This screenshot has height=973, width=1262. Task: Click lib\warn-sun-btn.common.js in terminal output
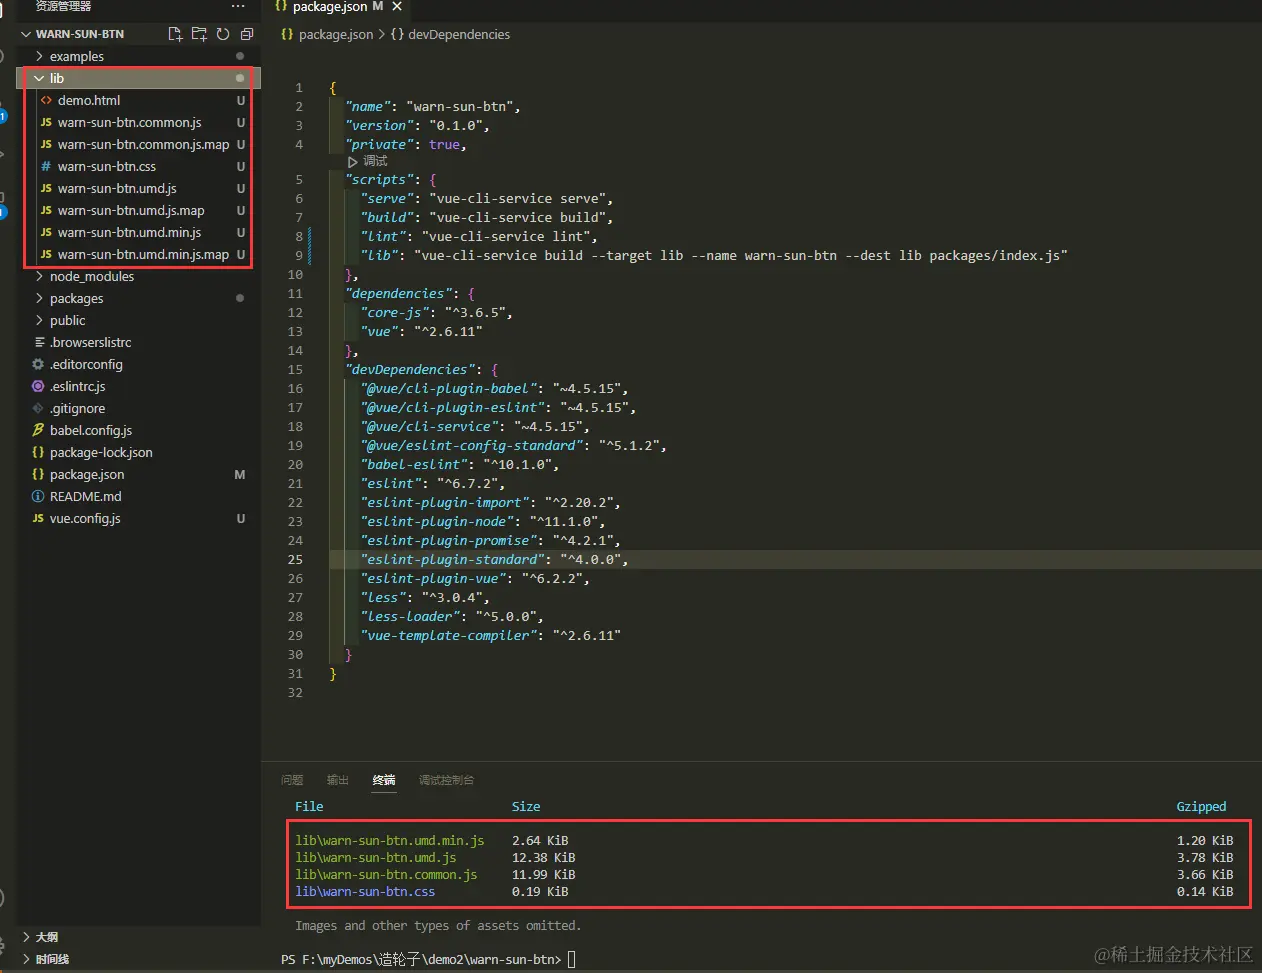tap(386, 875)
